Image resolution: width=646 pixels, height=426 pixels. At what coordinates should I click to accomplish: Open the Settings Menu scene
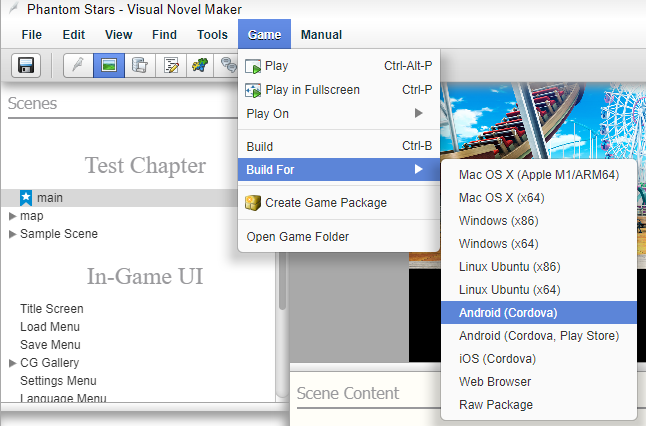pyautogui.click(x=58, y=381)
